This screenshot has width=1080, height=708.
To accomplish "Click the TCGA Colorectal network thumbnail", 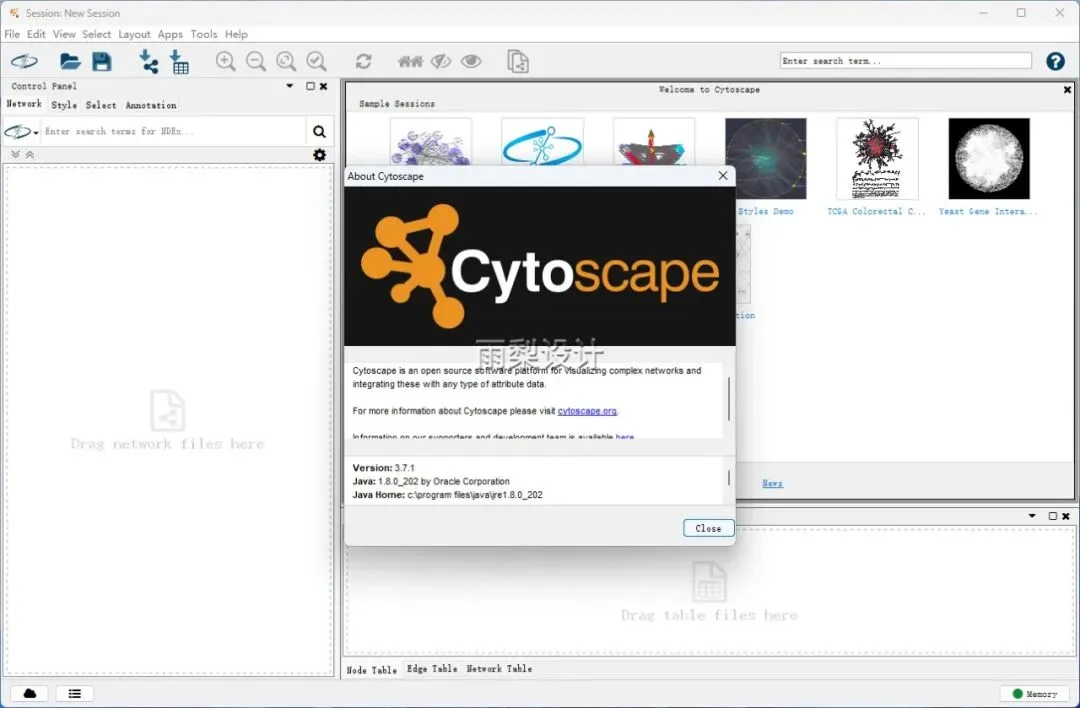I will [x=877, y=158].
